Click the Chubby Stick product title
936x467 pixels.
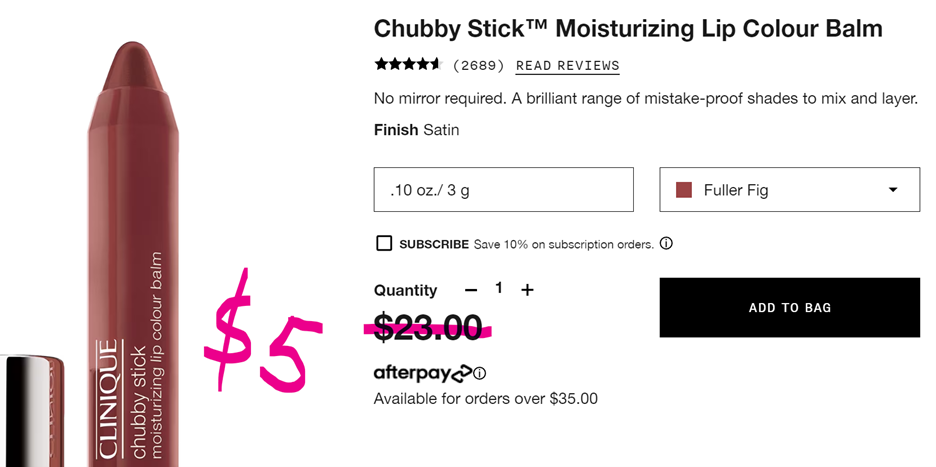click(x=628, y=28)
